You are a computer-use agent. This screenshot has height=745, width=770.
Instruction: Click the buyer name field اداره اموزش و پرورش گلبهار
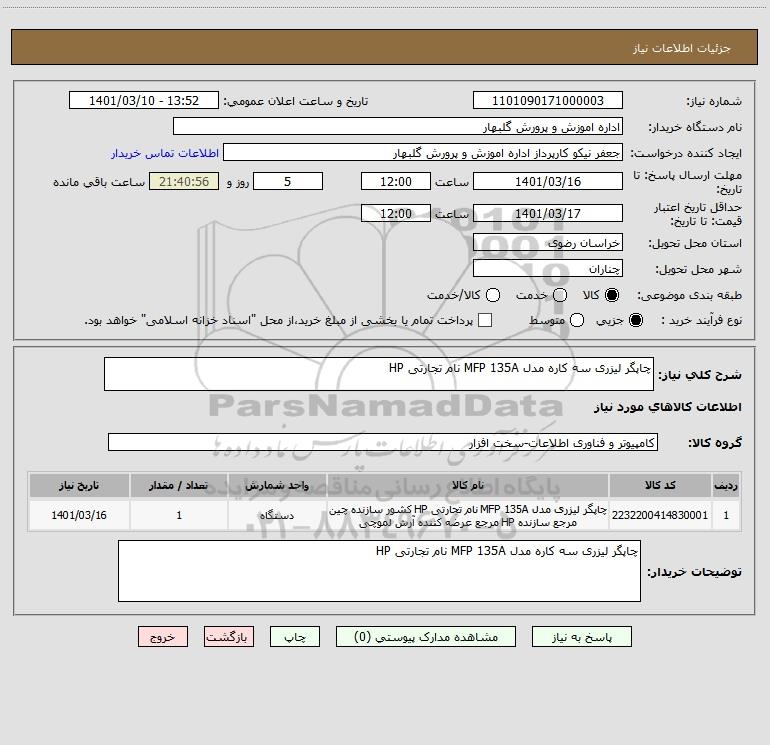click(x=398, y=126)
